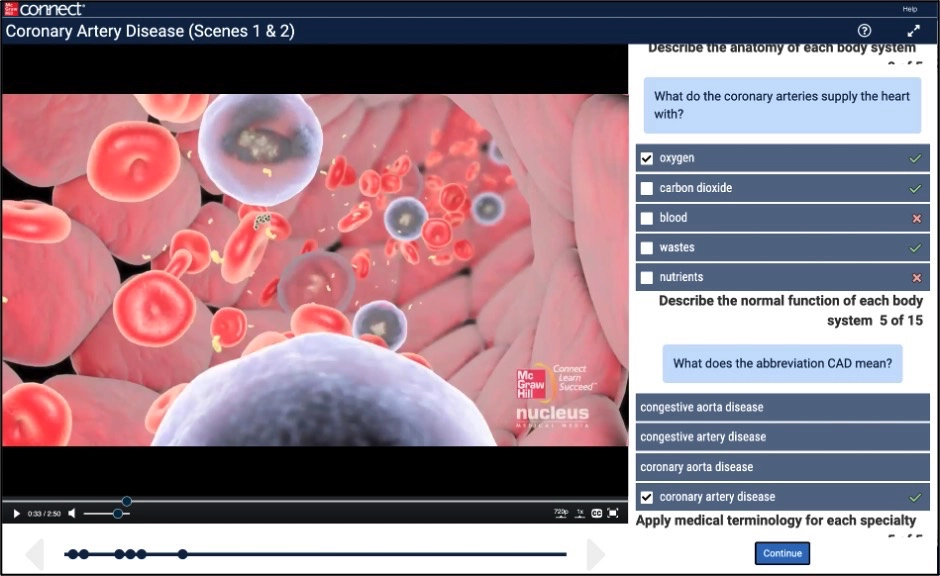
Task: Mute the video with the speaker icon
Action: (72, 514)
